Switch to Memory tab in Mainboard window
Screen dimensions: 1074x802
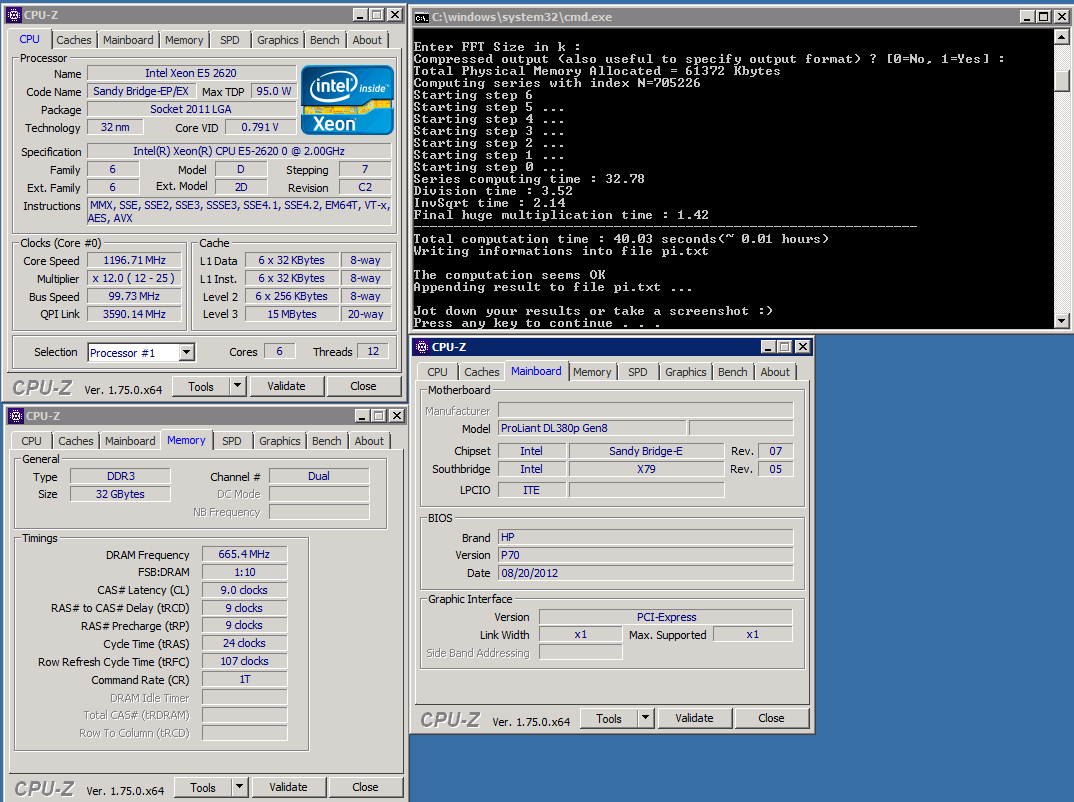(x=592, y=372)
